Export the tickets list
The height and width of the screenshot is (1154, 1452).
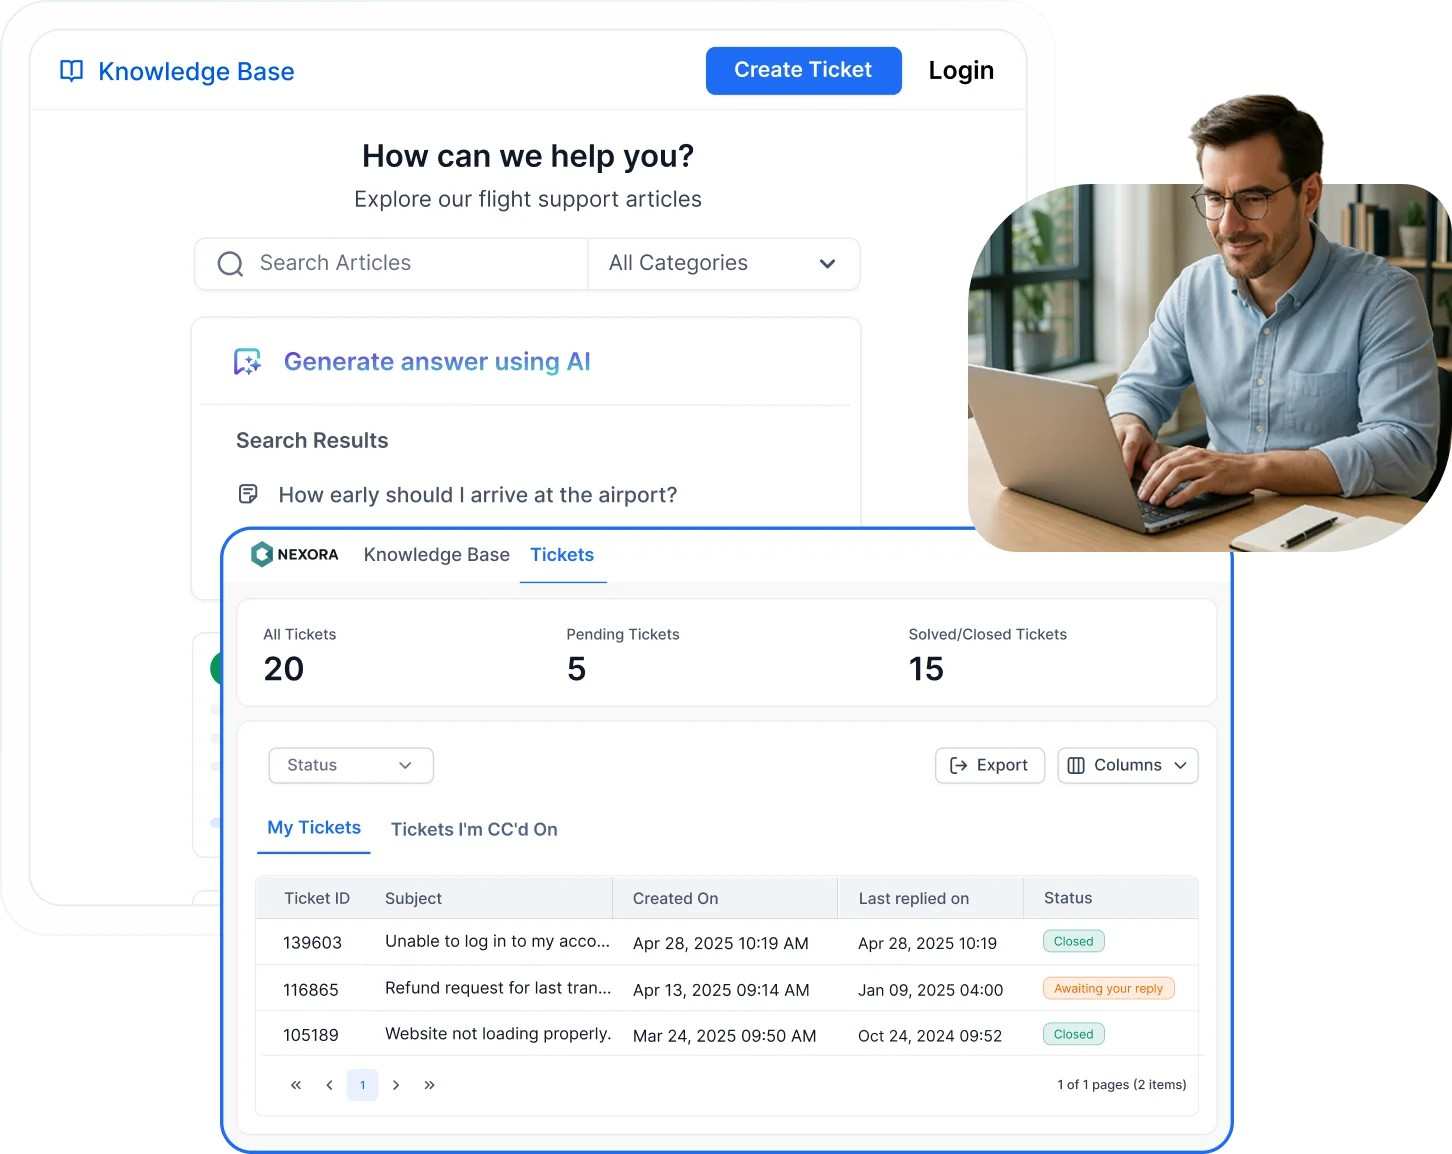pos(989,765)
